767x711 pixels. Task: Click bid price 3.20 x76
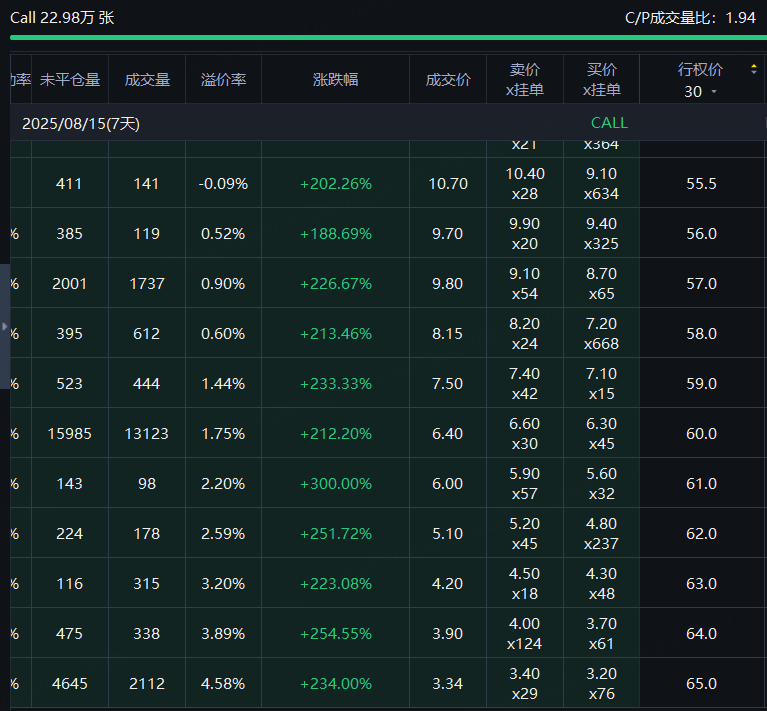[x=602, y=683]
